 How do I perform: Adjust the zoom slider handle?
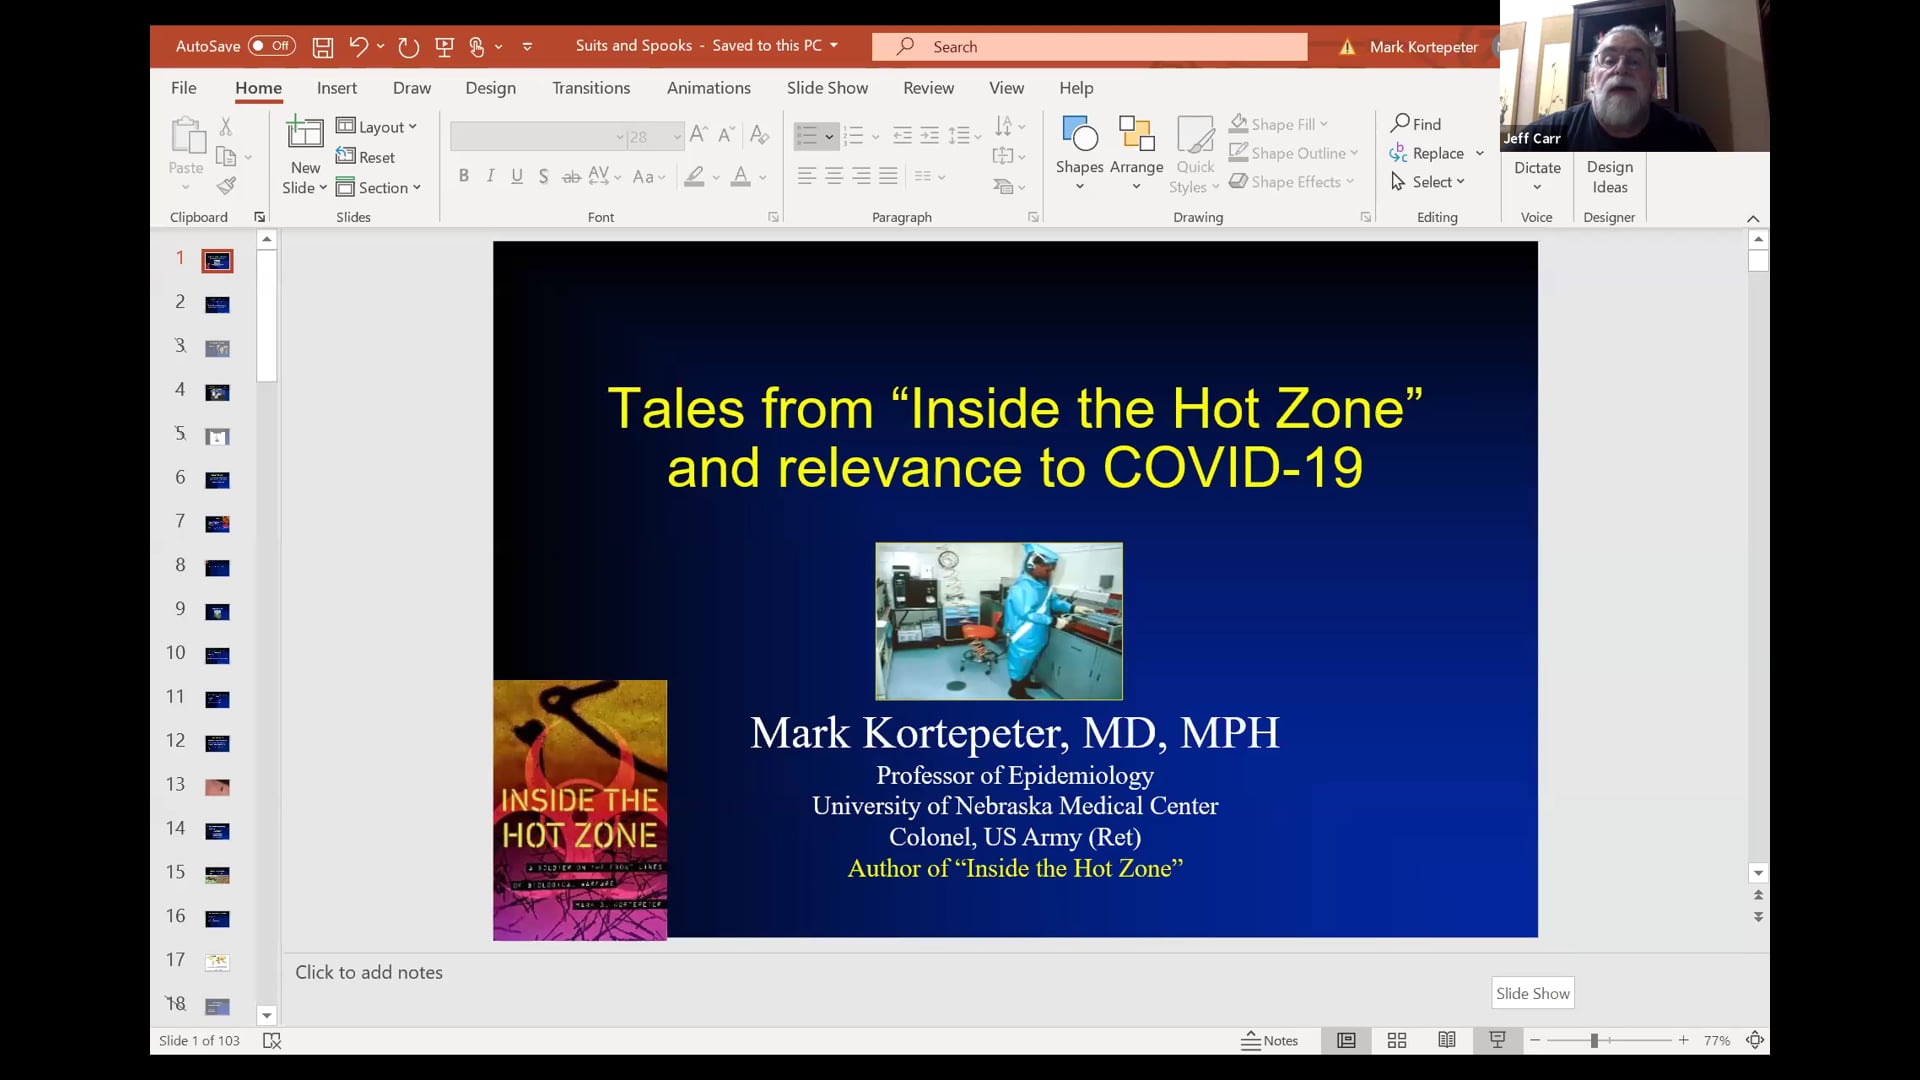tap(1594, 1041)
